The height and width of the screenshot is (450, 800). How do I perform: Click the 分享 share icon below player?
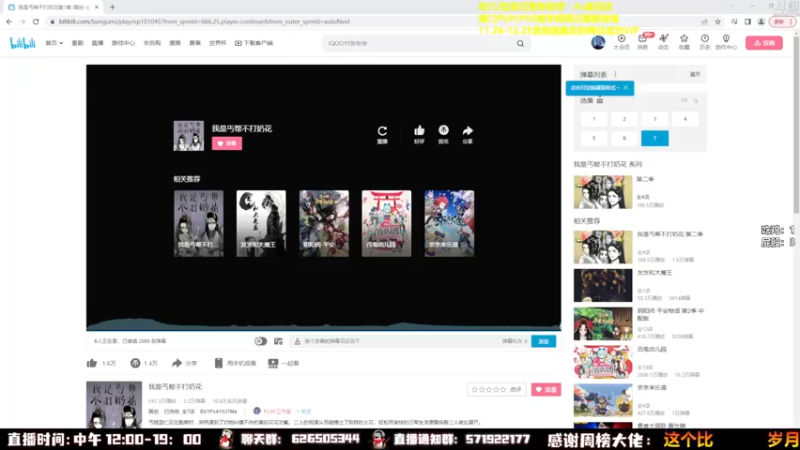[x=177, y=363]
